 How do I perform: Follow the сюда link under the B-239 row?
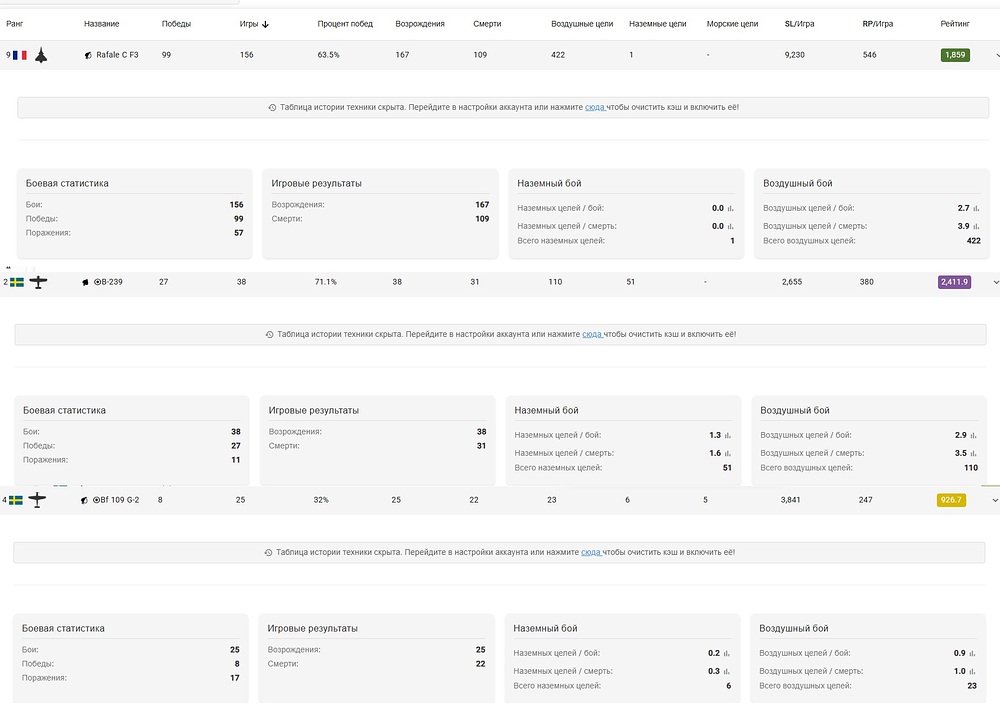[x=592, y=334]
